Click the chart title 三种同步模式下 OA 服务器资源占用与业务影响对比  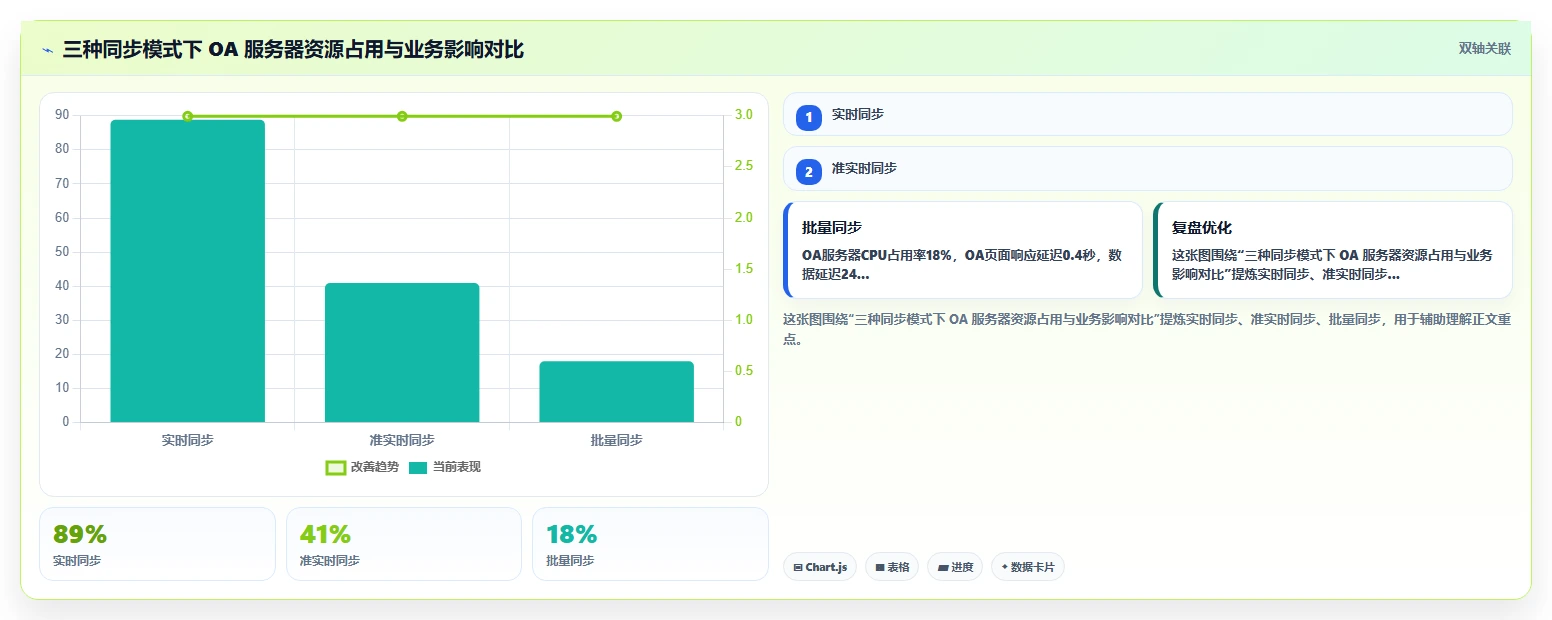(293, 50)
